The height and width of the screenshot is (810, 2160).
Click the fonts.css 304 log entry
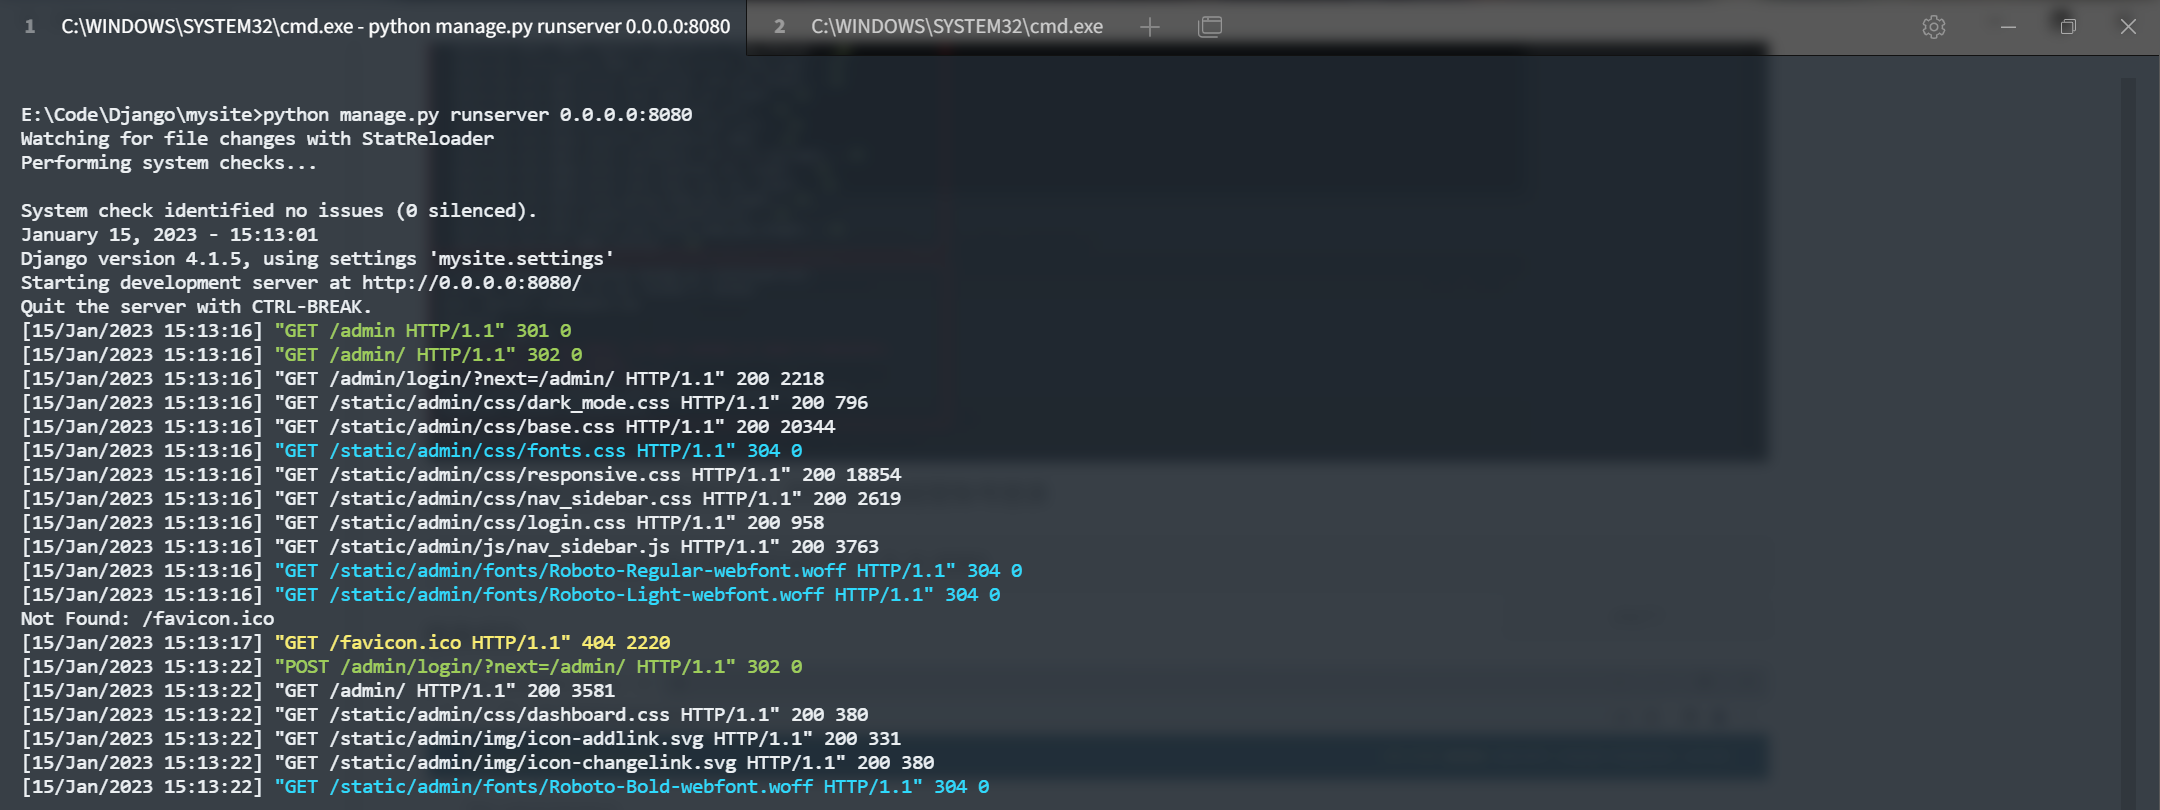(538, 451)
